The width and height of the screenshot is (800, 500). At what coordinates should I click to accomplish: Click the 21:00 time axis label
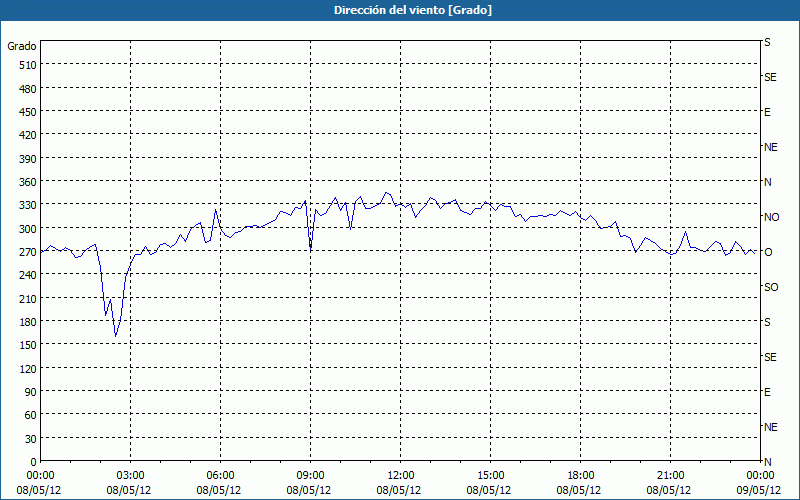tap(670, 476)
